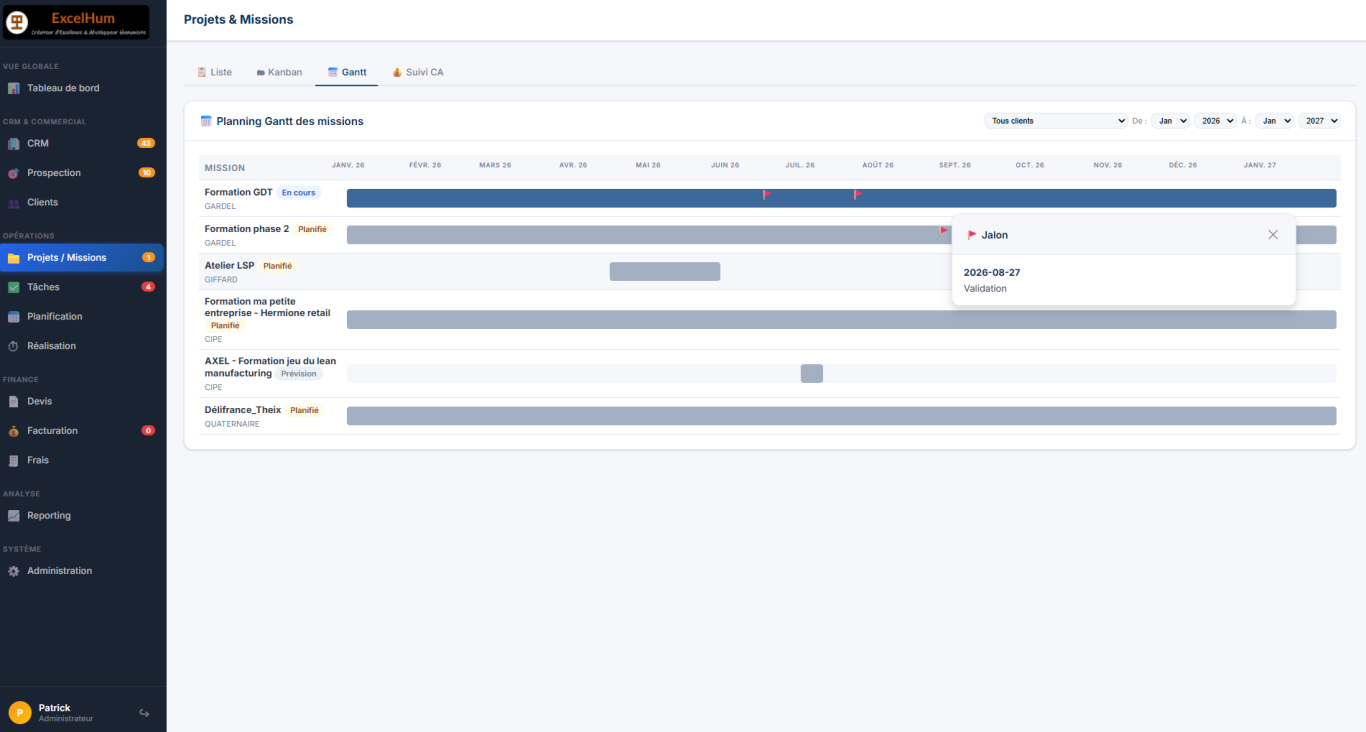Open Tableau de bord in sidebar
The image size is (1366, 732).
click(x=82, y=88)
